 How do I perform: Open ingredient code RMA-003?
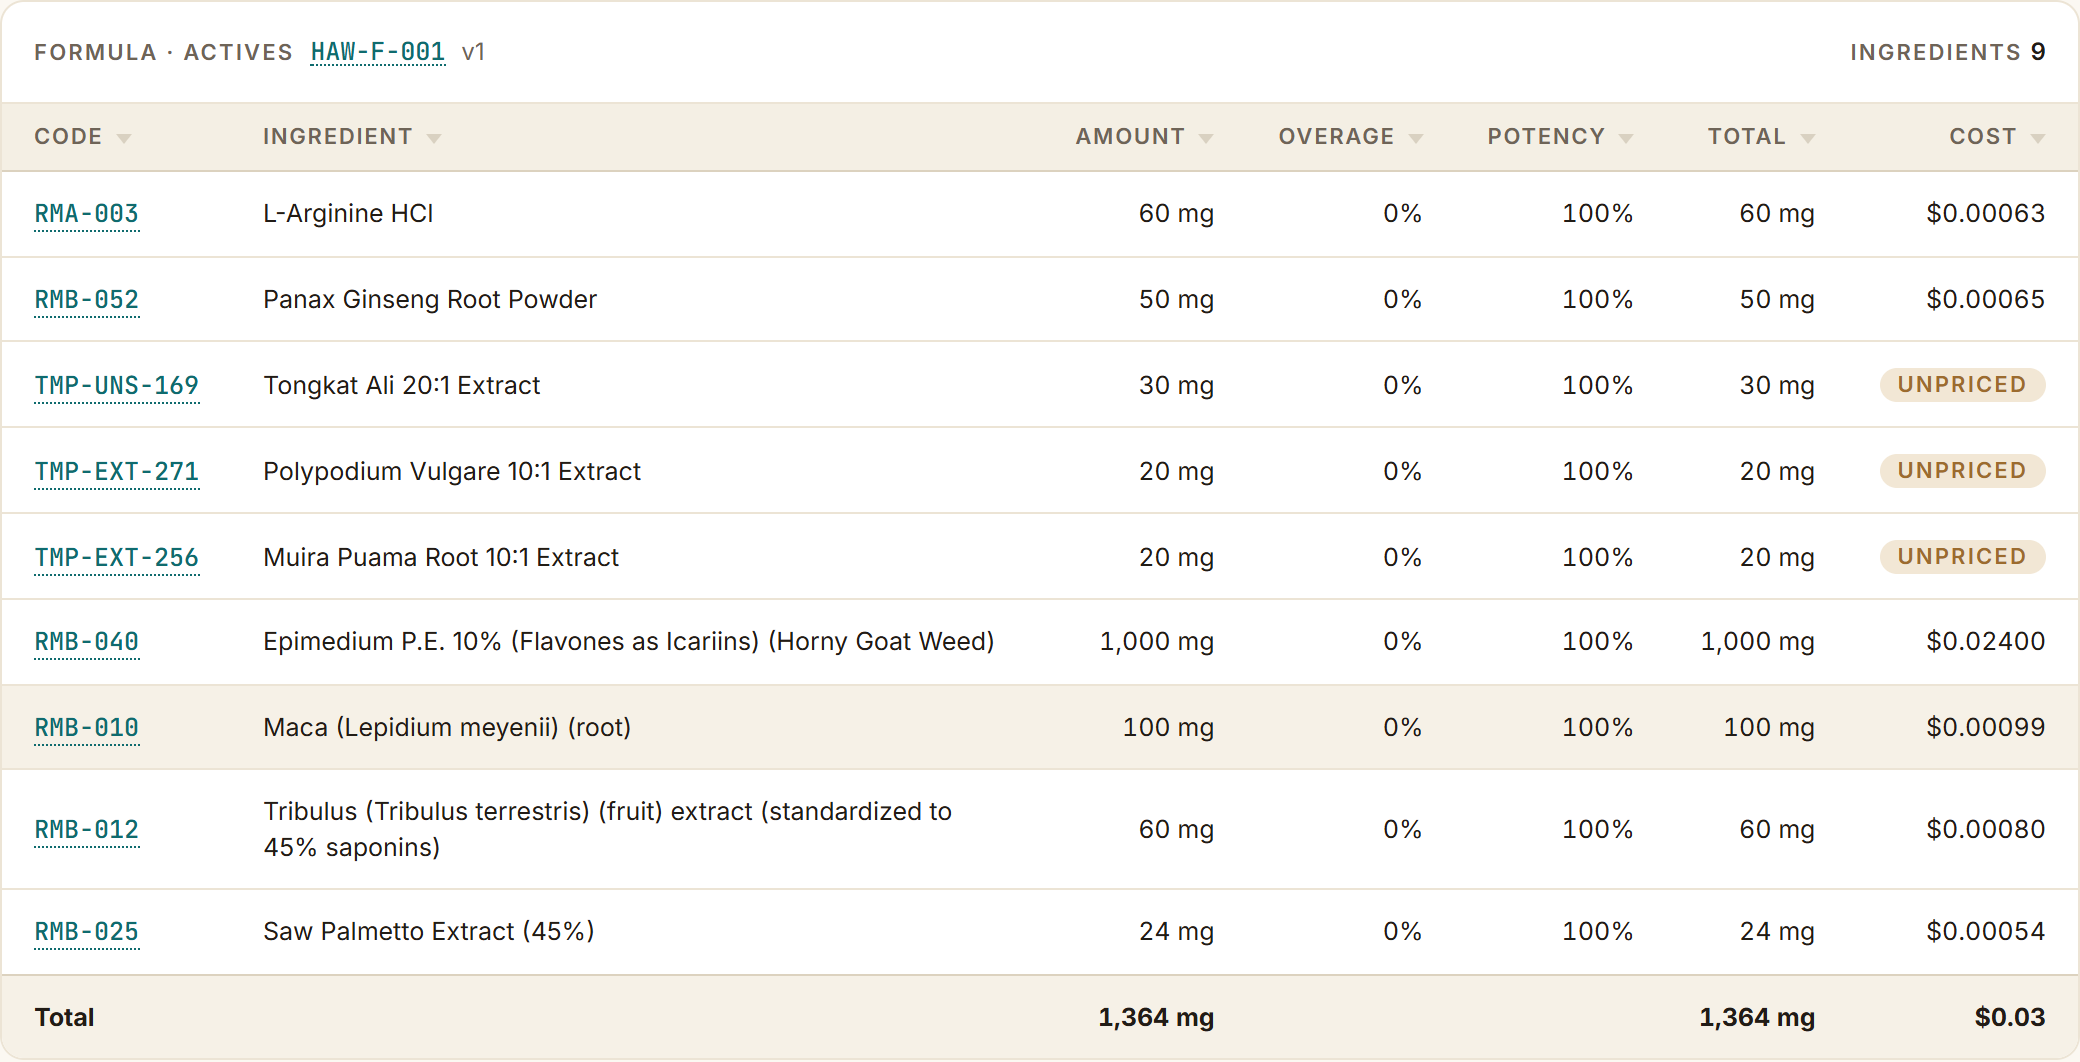click(x=87, y=214)
